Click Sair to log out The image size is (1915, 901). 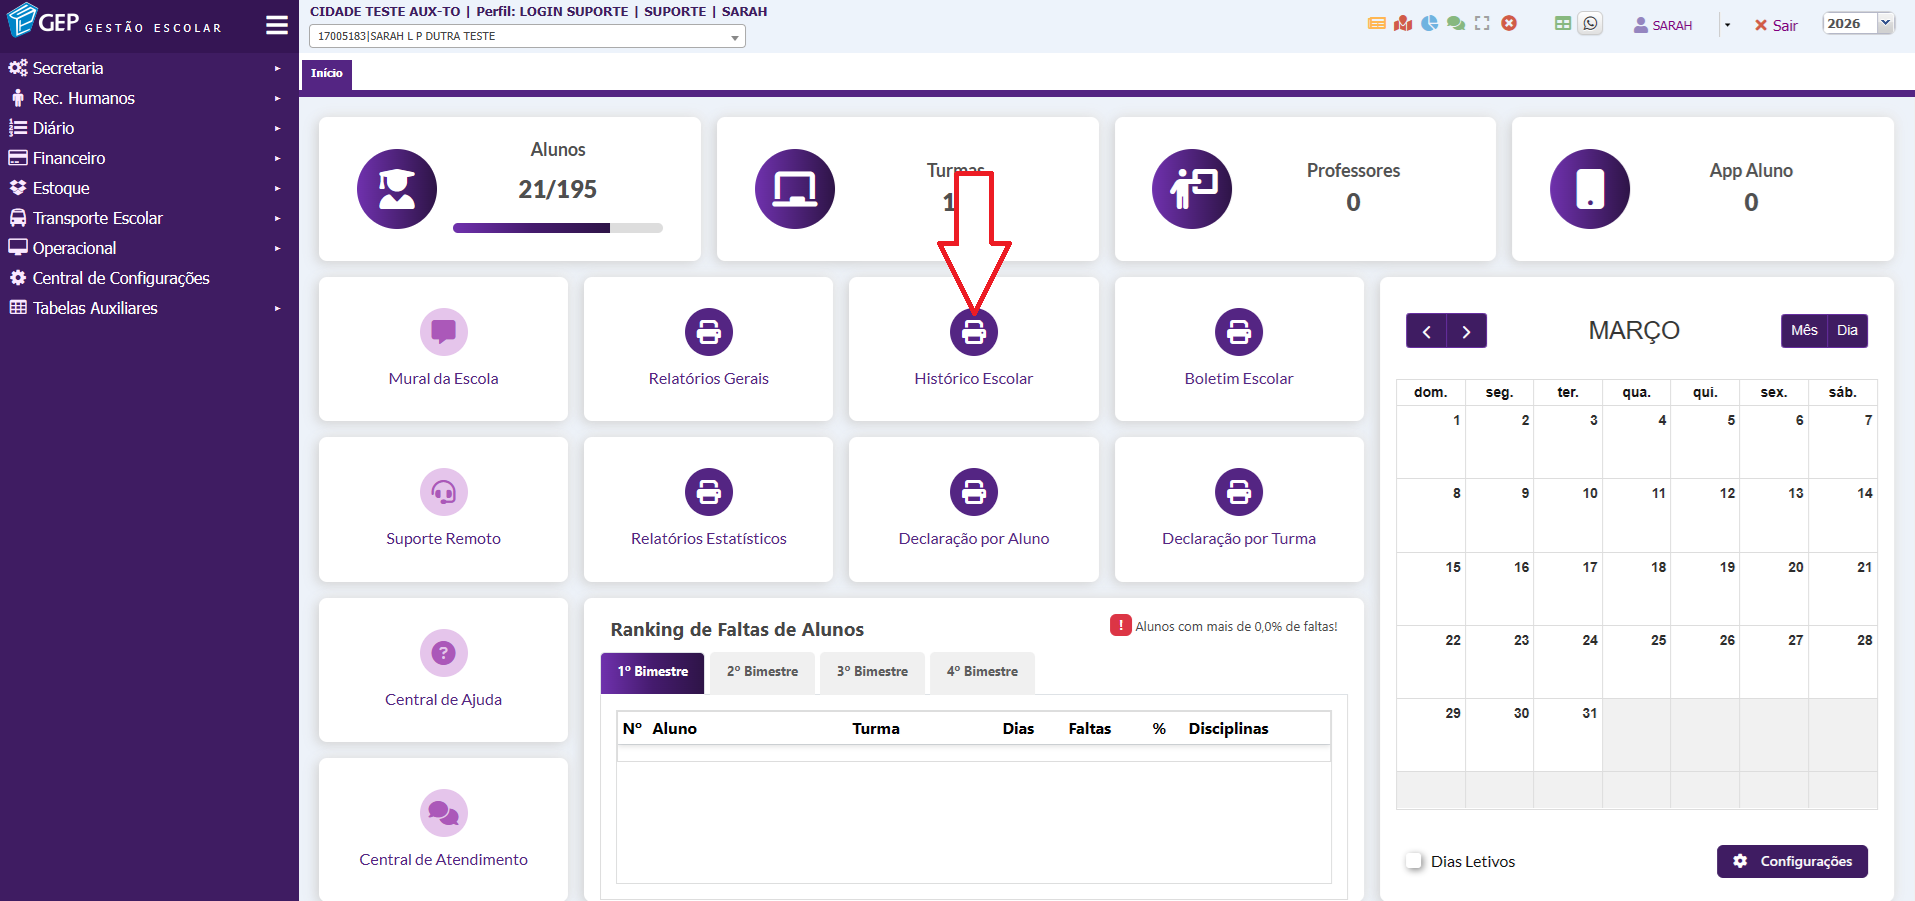pos(1776,25)
